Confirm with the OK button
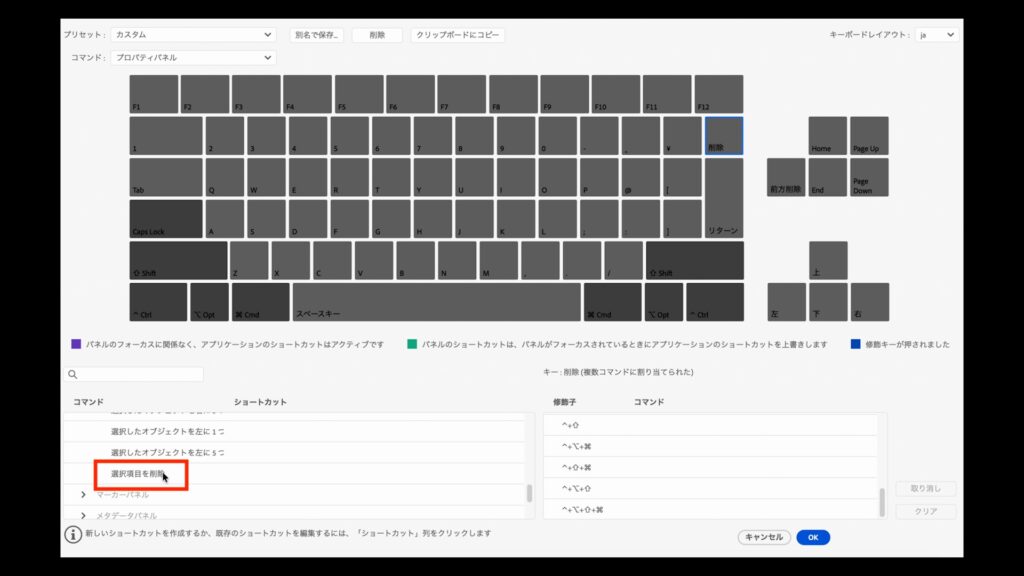This screenshot has height=576, width=1024. point(812,537)
